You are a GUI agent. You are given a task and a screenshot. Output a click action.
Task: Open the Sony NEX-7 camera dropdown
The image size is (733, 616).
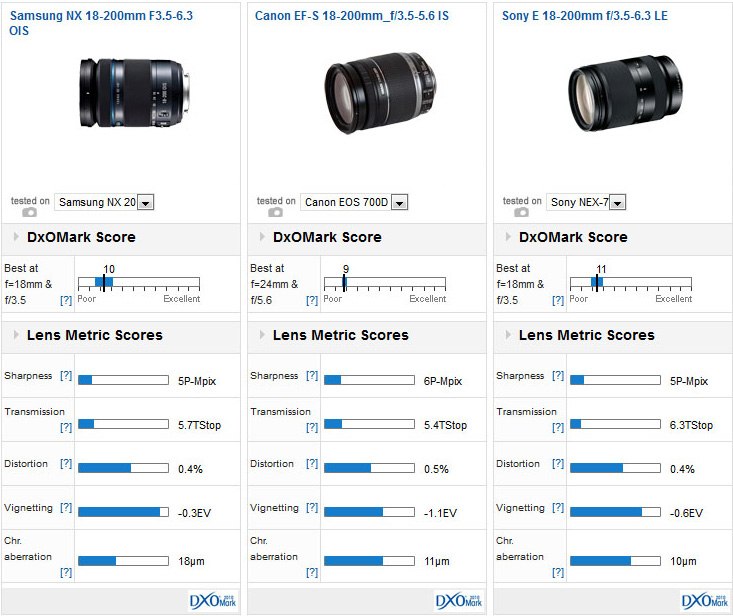point(586,202)
